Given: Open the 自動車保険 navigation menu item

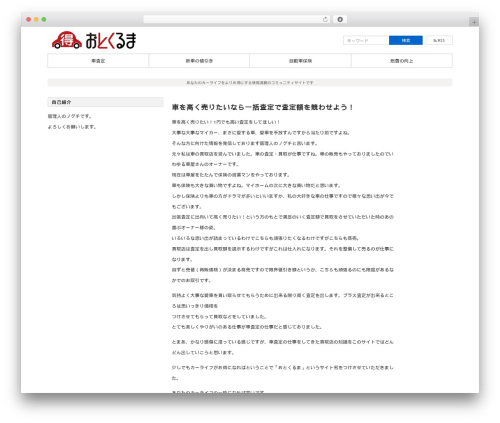Looking at the screenshot, I should [300, 61].
